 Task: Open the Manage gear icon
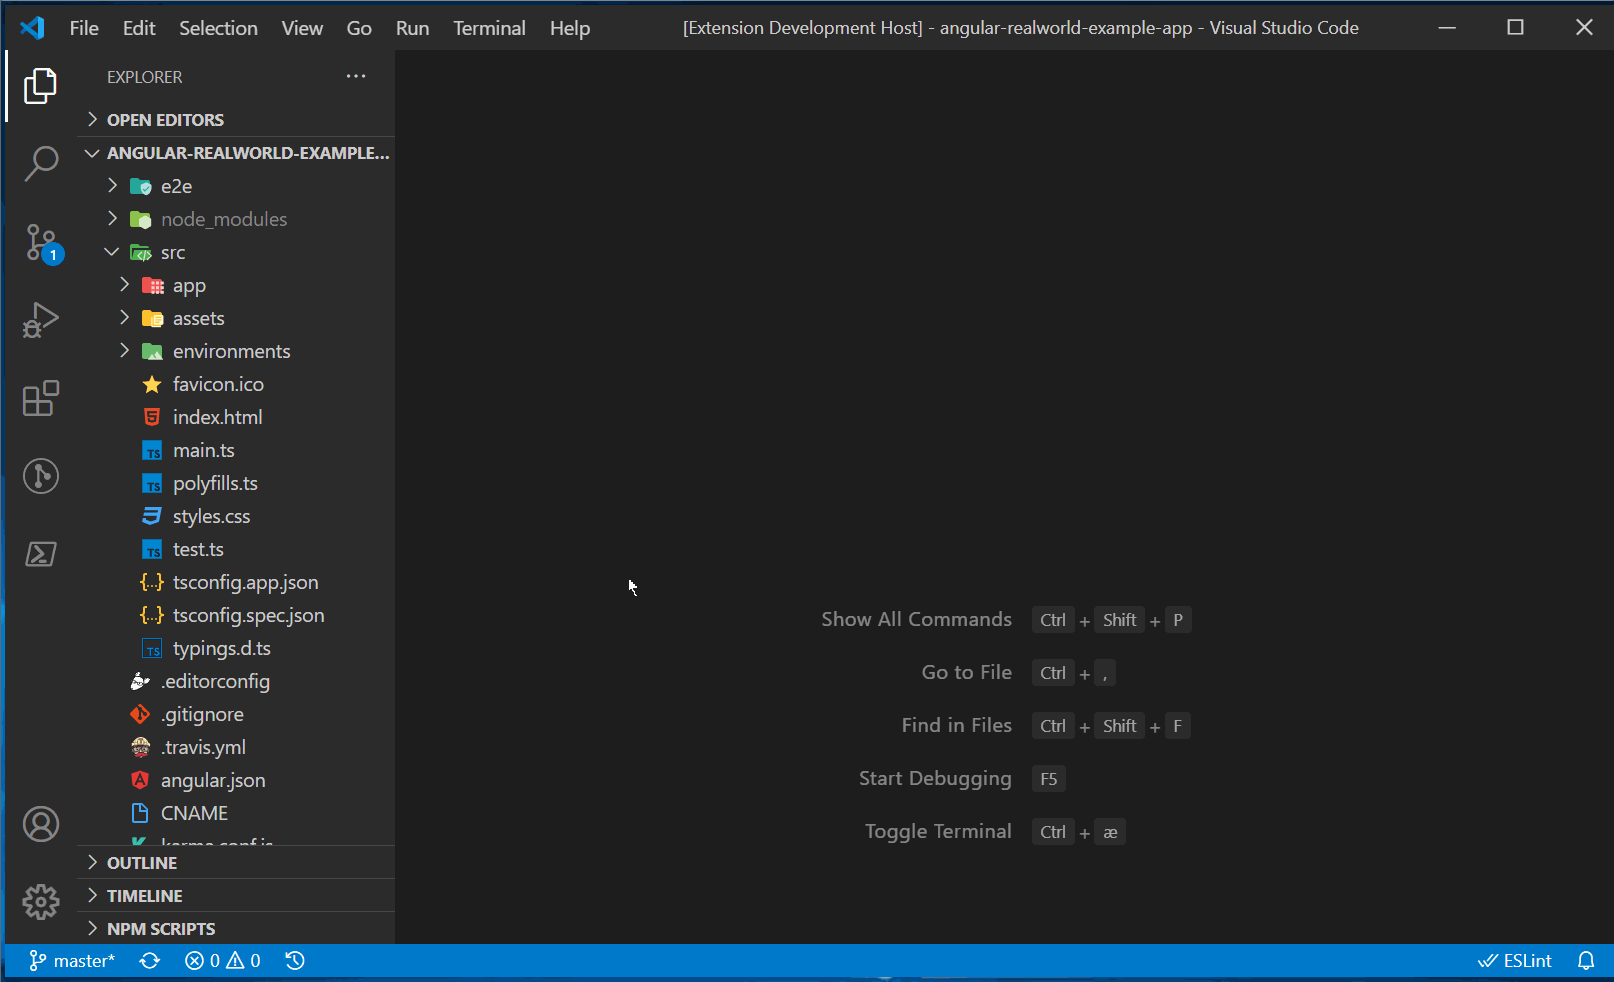pyautogui.click(x=40, y=902)
